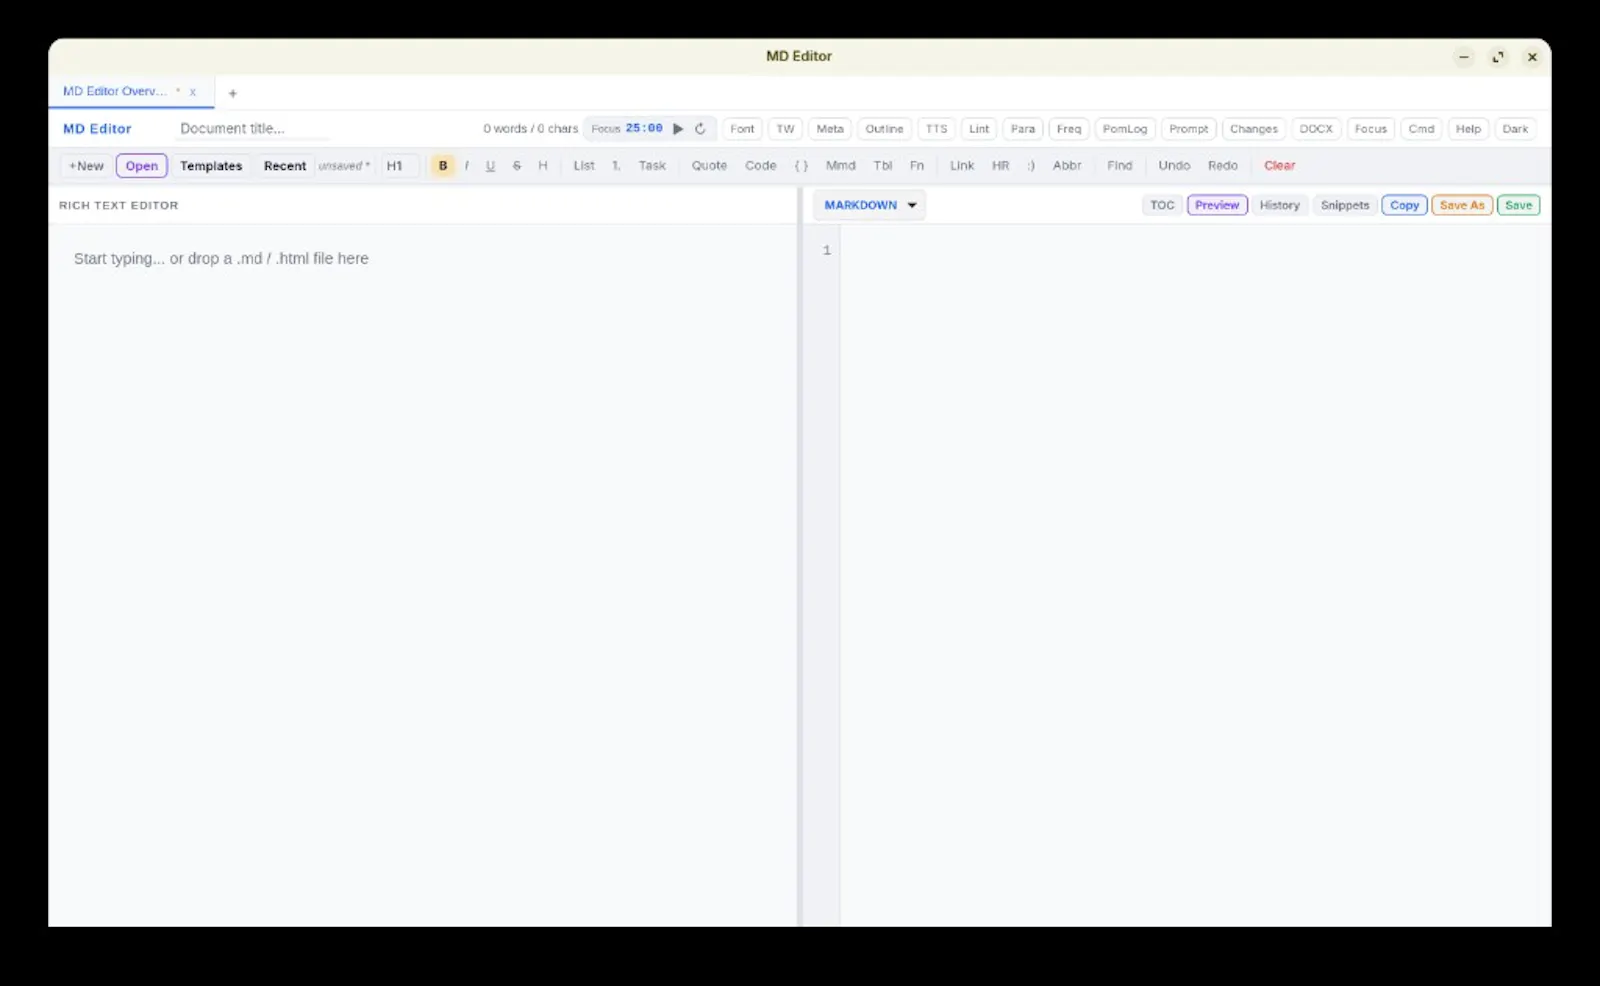The width and height of the screenshot is (1600, 986).
Task: Insert inline Code
Action: tap(761, 166)
